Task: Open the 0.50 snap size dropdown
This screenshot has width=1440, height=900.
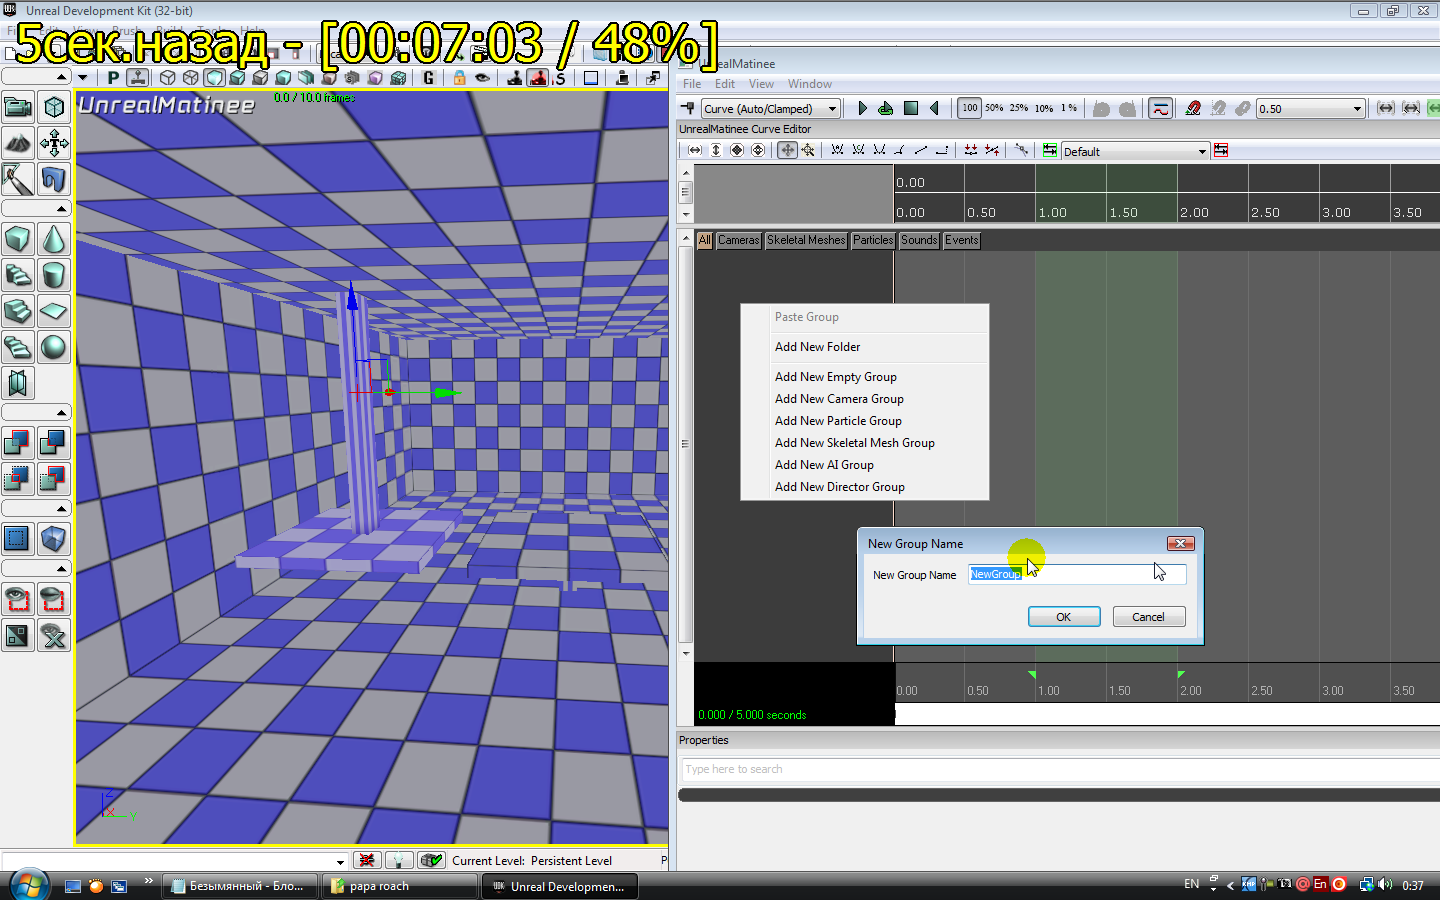Action: tap(1311, 108)
